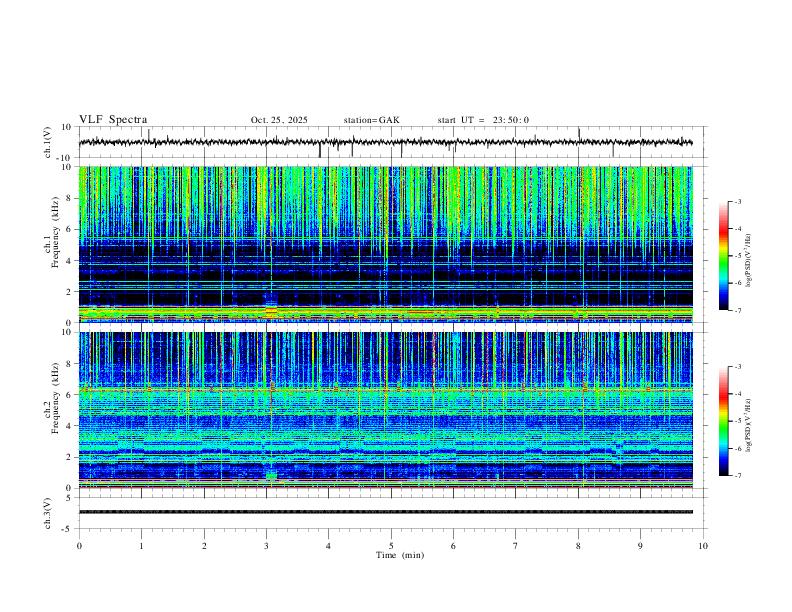Click the "-7" tick on lower color bar
The height and width of the screenshot is (612, 792).
point(738,475)
